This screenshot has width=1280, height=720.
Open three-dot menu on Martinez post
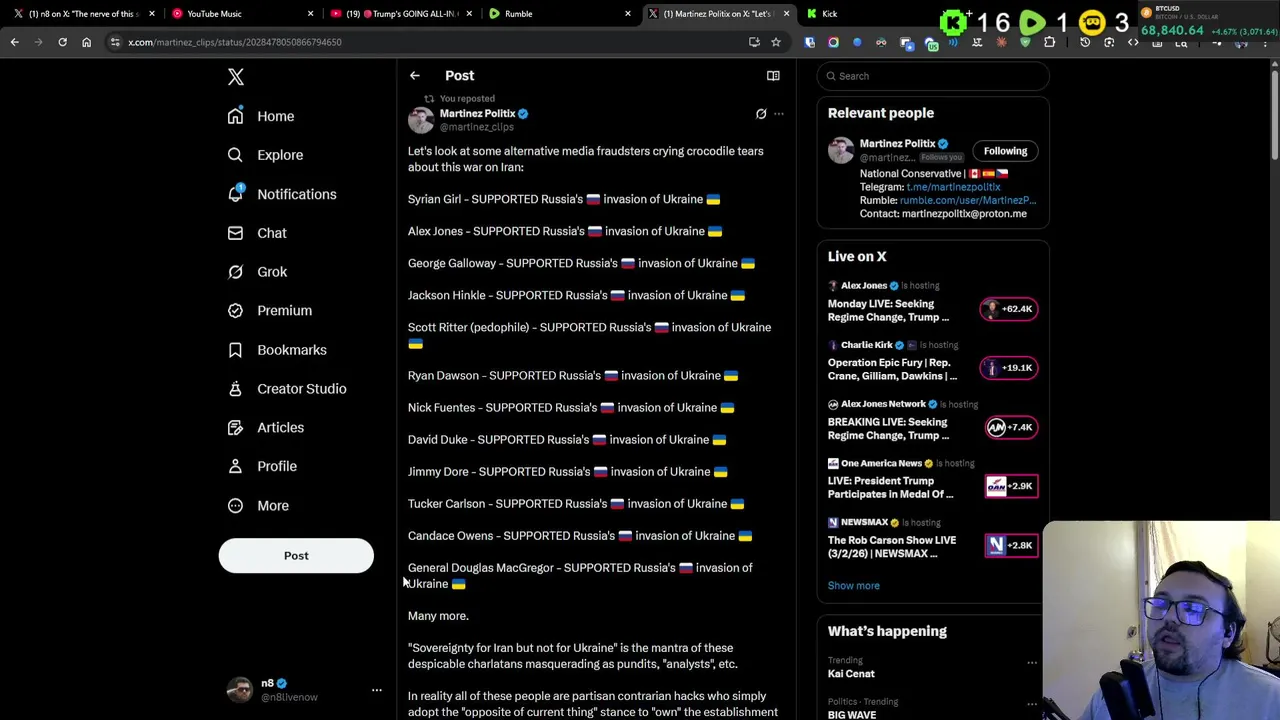click(x=779, y=114)
